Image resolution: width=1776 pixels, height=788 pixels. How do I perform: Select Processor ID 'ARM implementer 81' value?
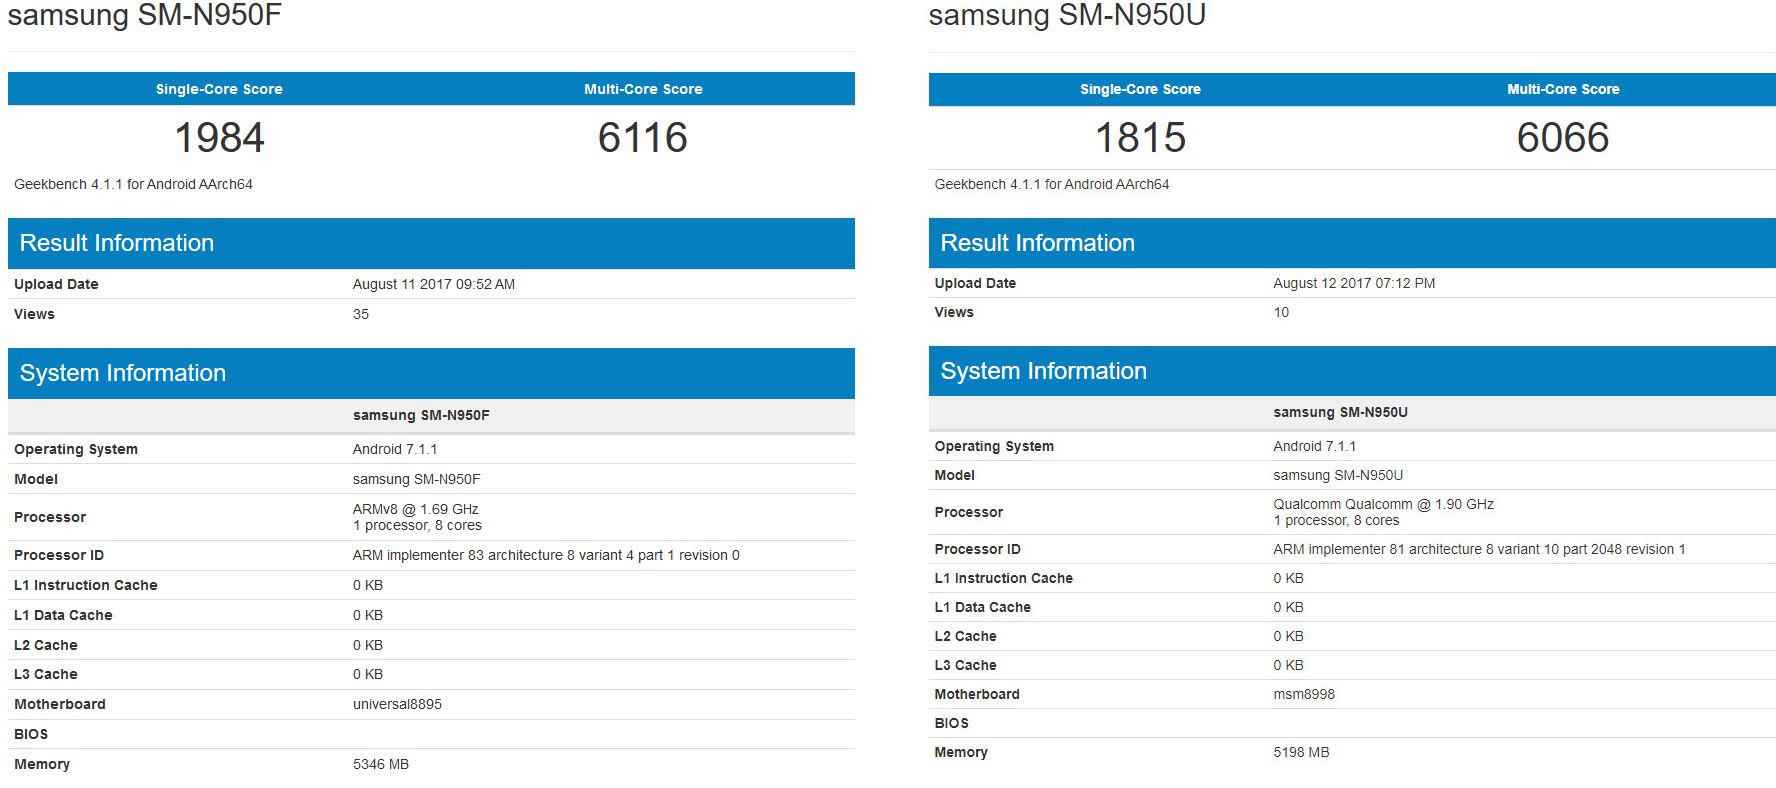pyautogui.click(x=1479, y=549)
